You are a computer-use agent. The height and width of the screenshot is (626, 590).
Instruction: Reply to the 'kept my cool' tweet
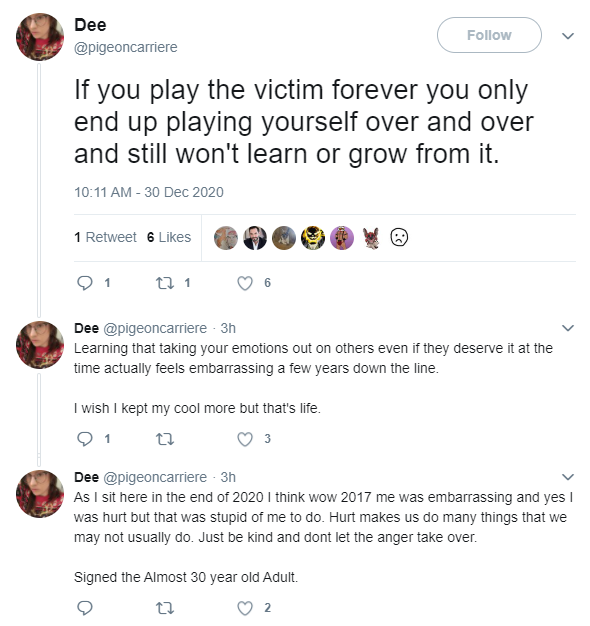click(x=85, y=439)
